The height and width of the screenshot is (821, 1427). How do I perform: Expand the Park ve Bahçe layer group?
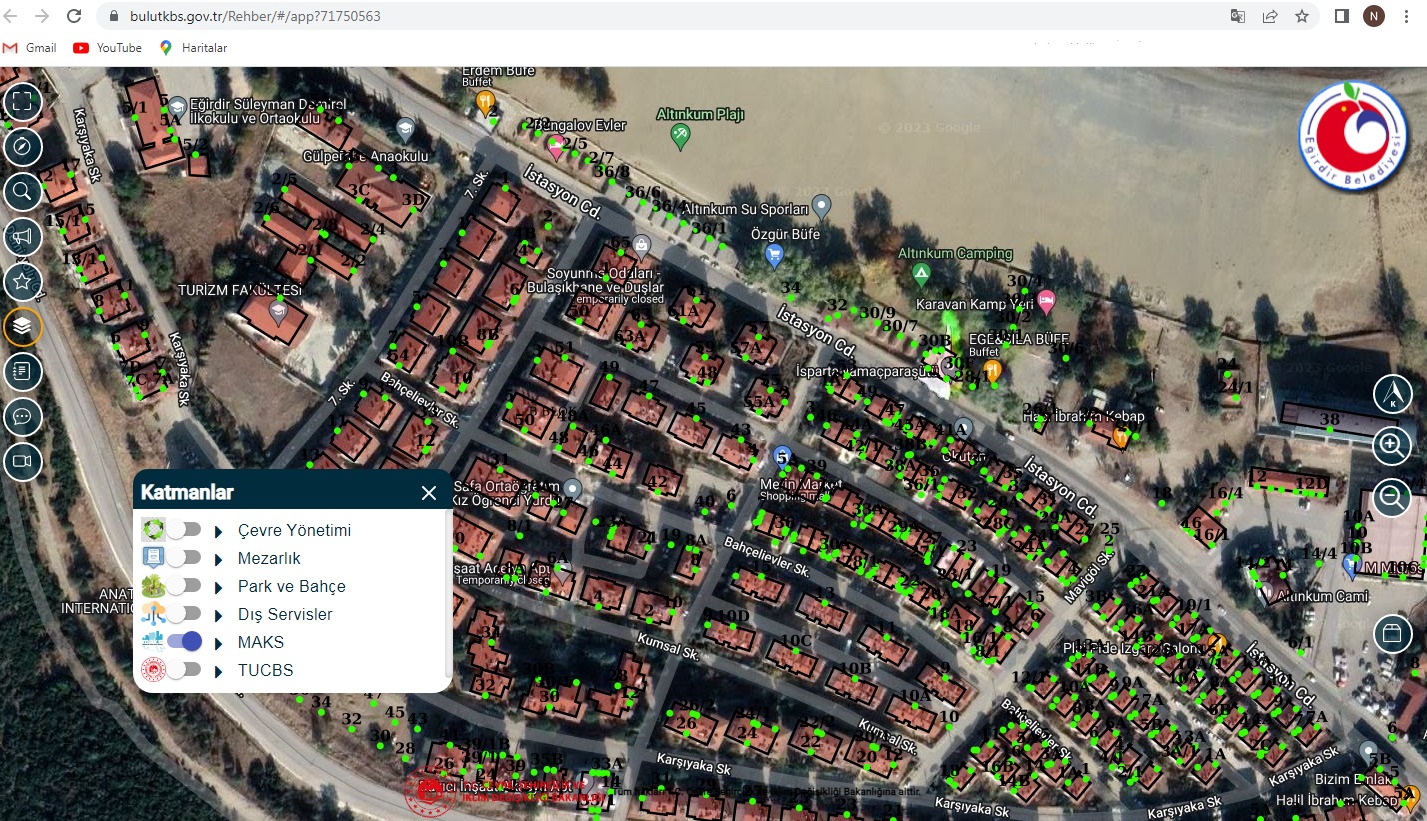(x=218, y=587)
